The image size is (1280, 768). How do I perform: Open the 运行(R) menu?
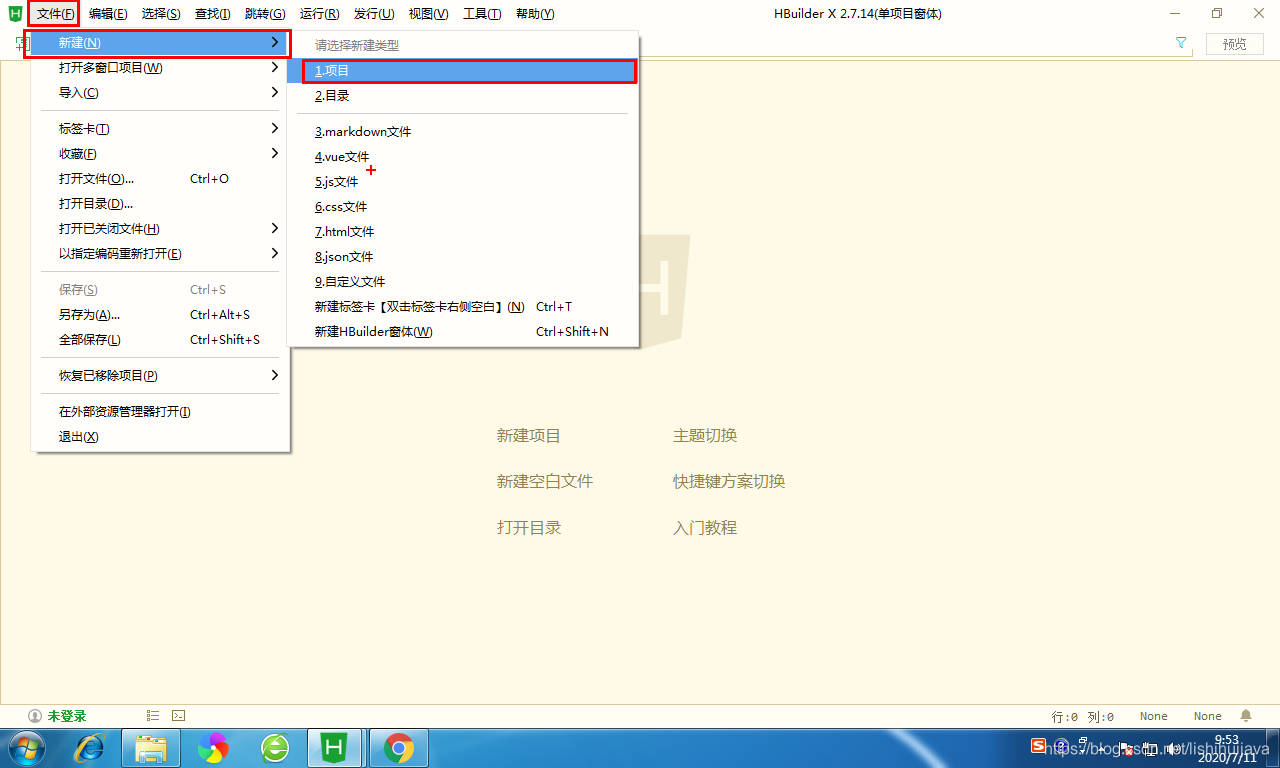(319, 14)
